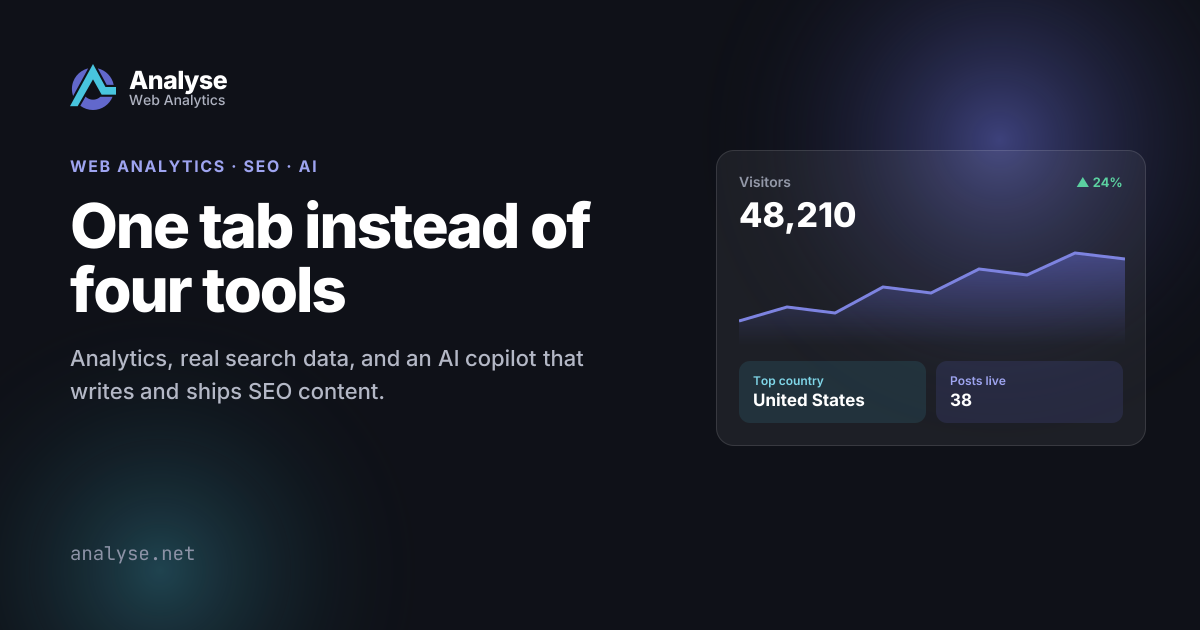Click the Posts live label
The height and width of the screenshot is (630, 1200).
pyautogui.click(x=978, y=381)
